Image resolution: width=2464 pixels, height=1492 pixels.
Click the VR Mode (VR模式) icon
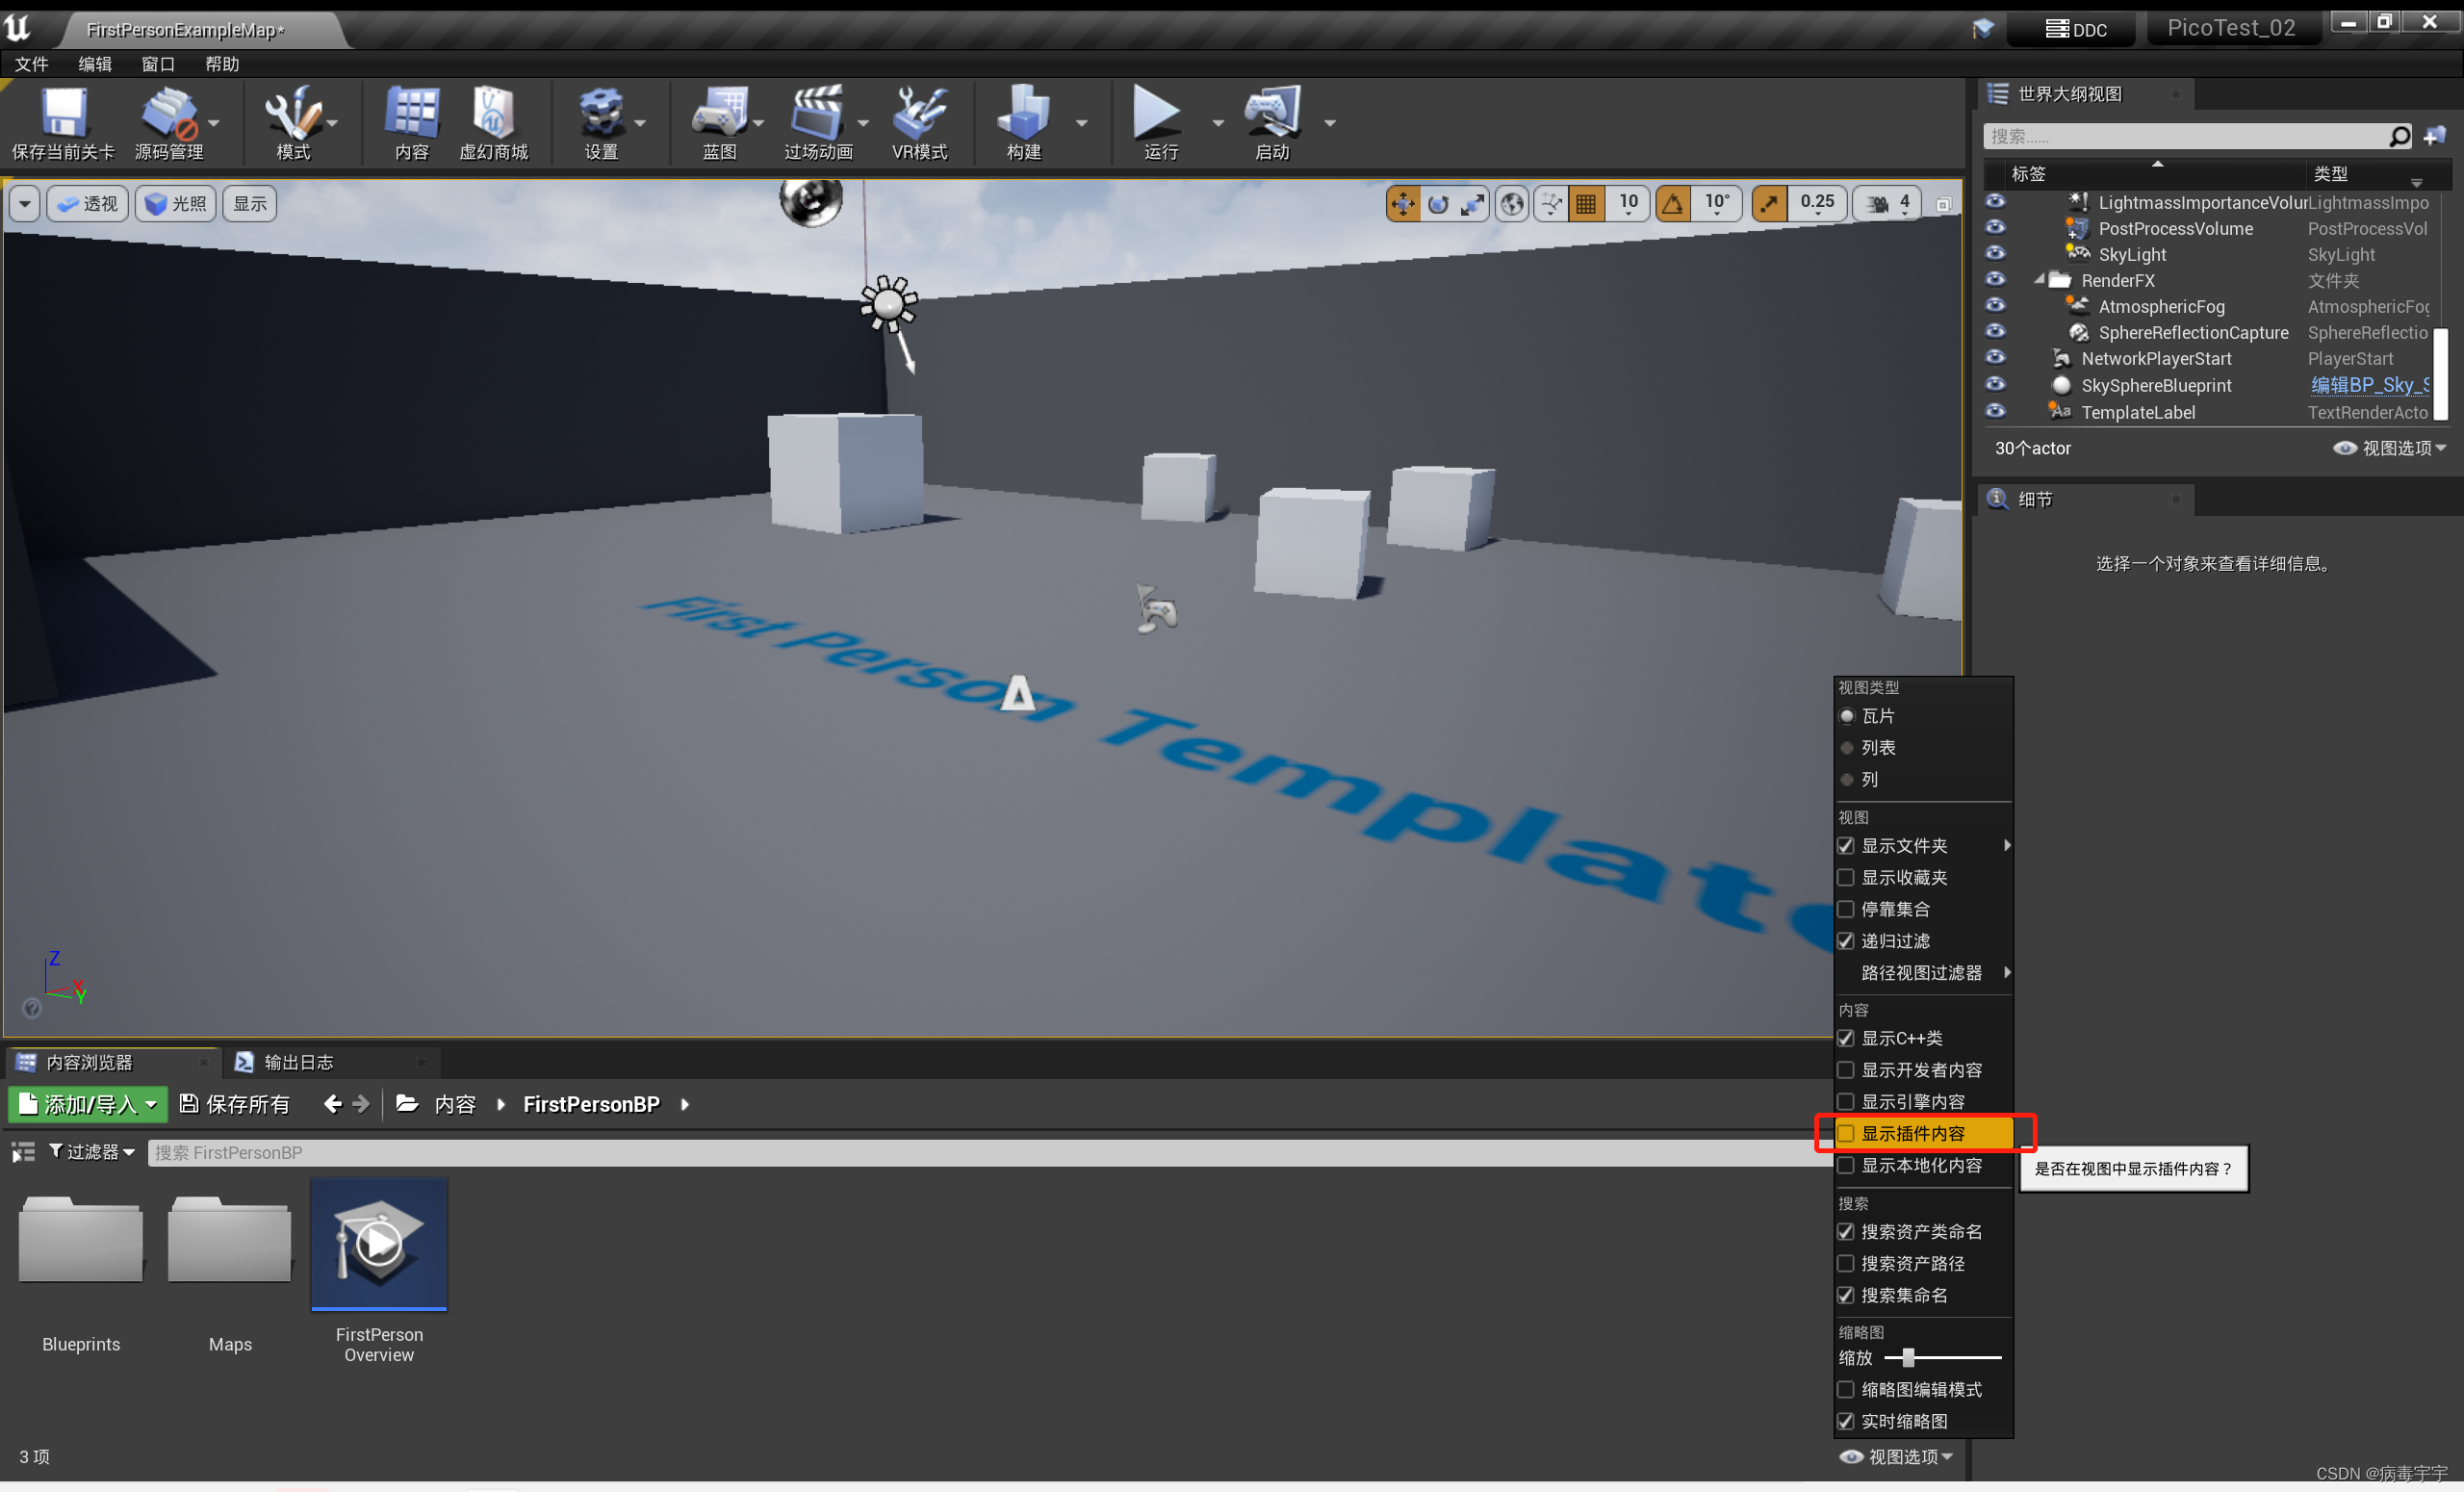919,112
